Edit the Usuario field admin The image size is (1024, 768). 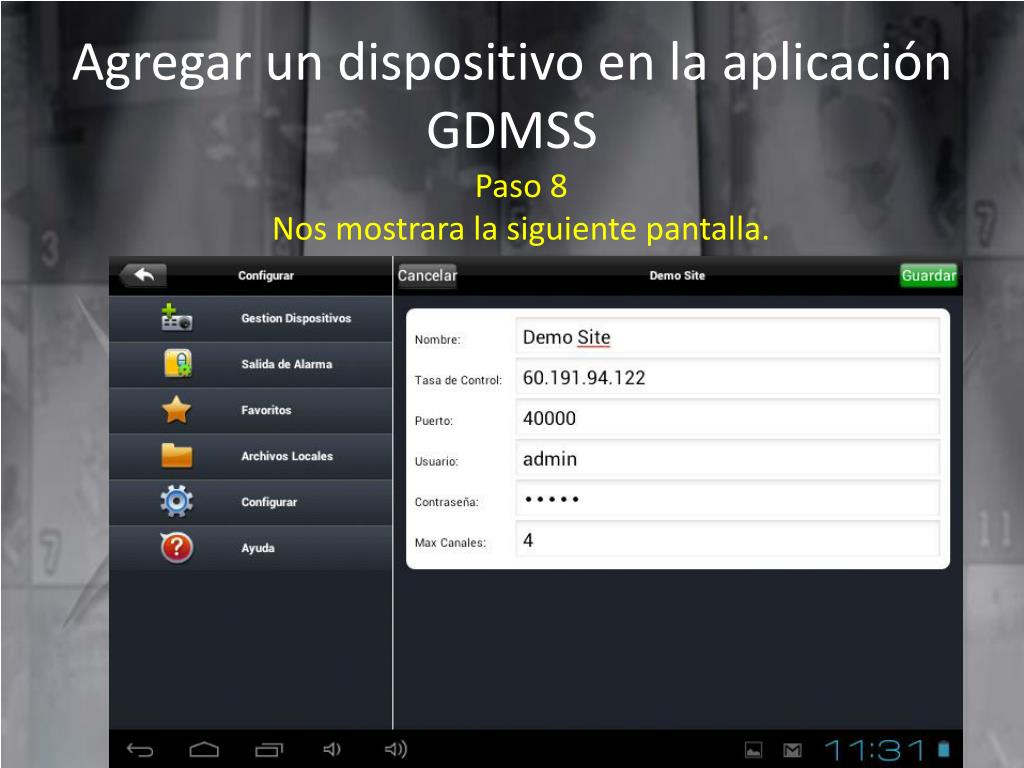(728, 458)
